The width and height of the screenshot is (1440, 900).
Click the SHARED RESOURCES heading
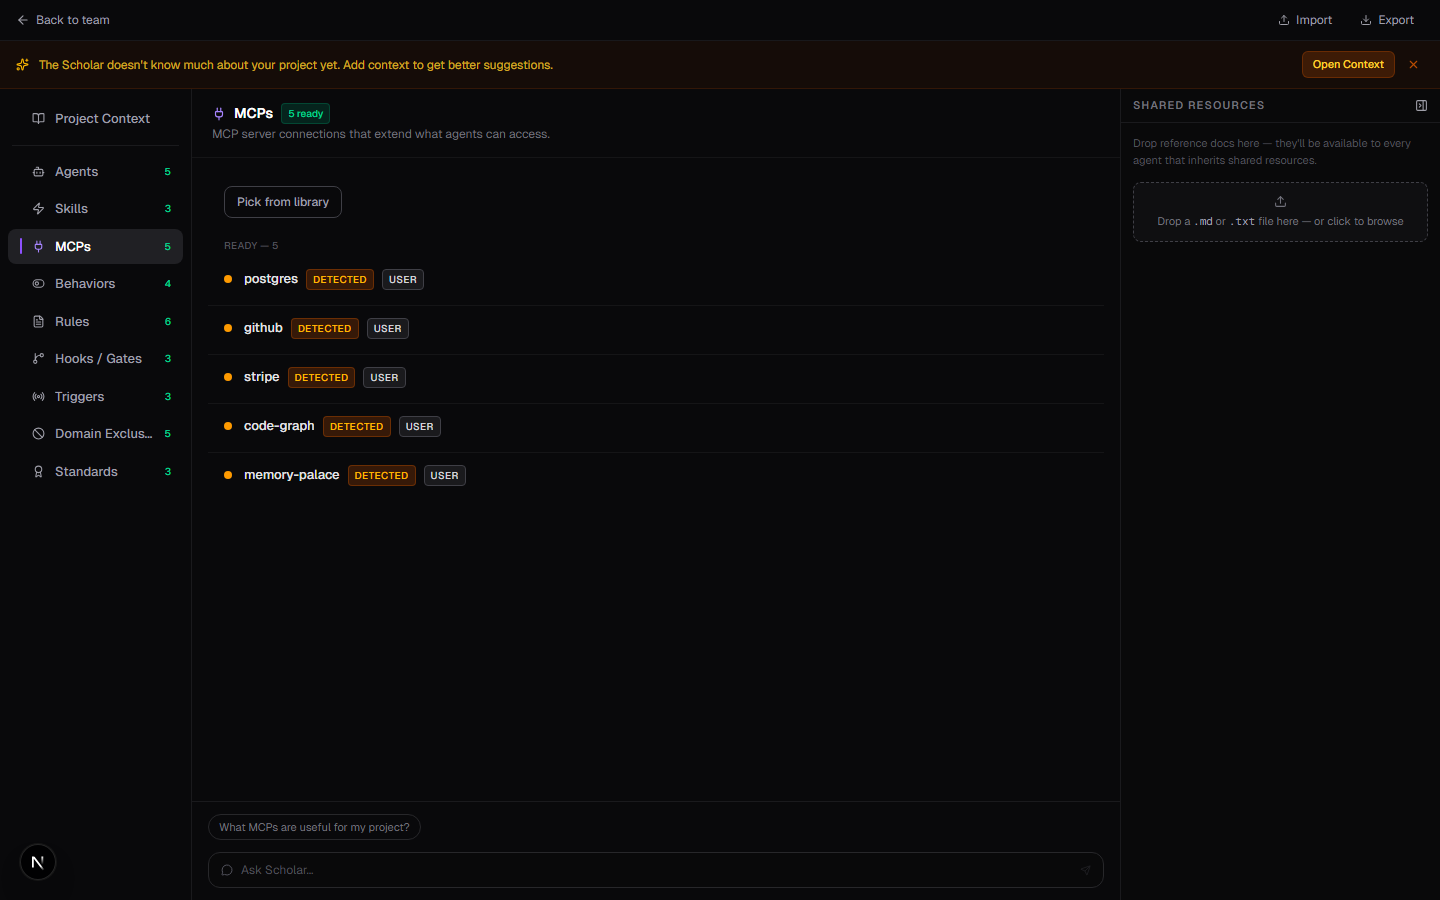click(1198, 105)
